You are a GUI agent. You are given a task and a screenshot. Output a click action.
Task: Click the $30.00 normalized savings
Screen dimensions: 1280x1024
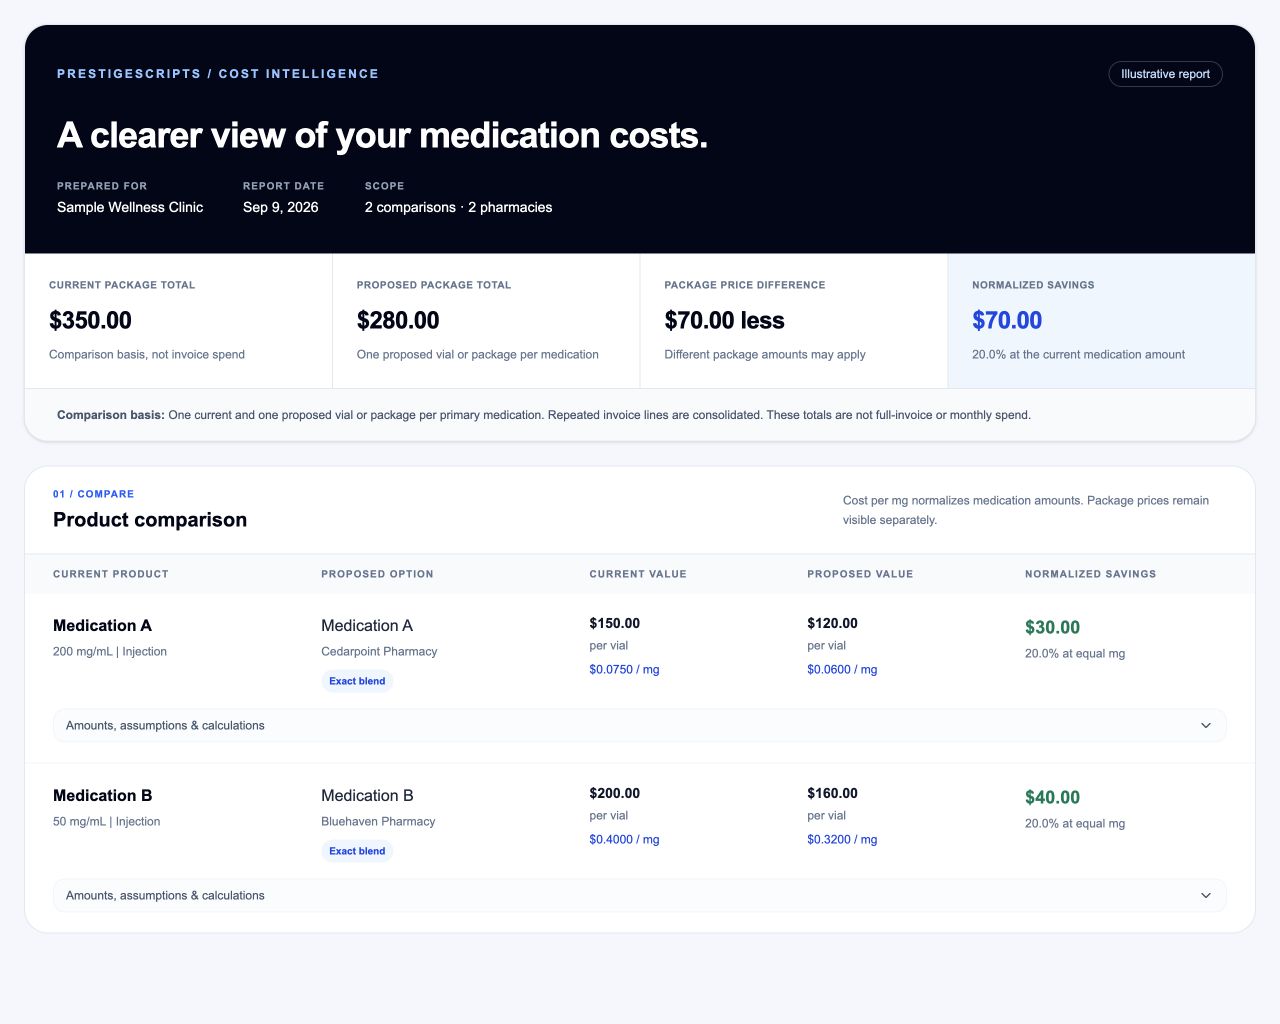1052,627
